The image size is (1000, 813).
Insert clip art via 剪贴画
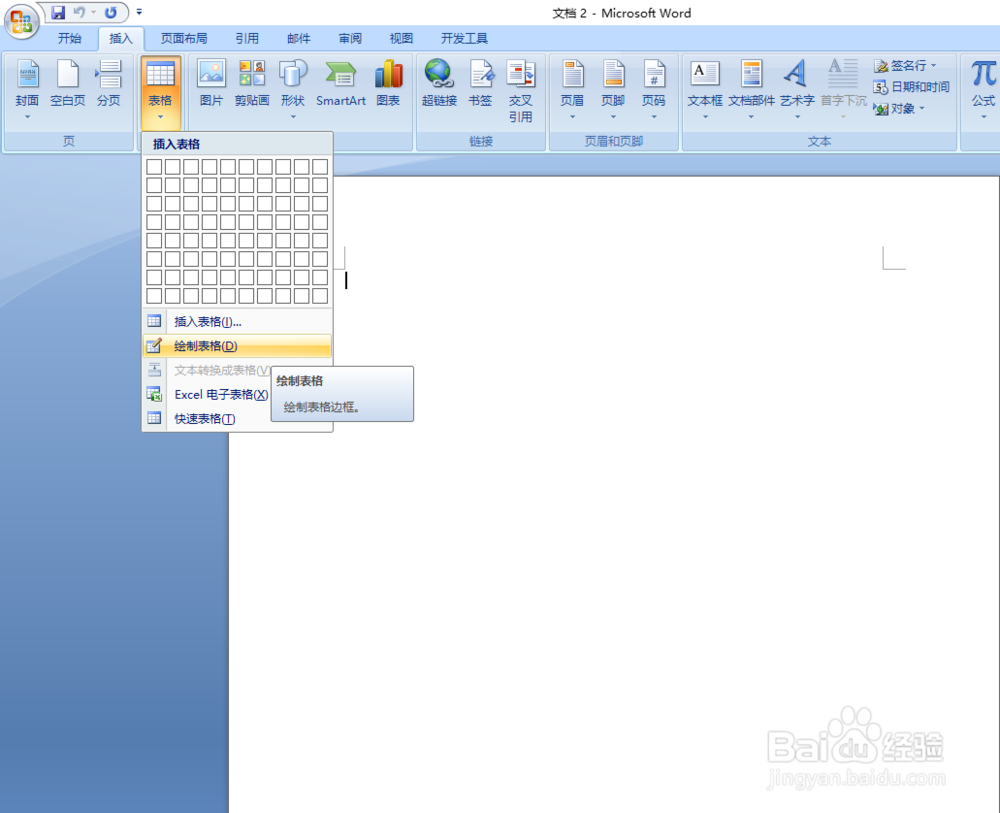[x=252, y=83]
